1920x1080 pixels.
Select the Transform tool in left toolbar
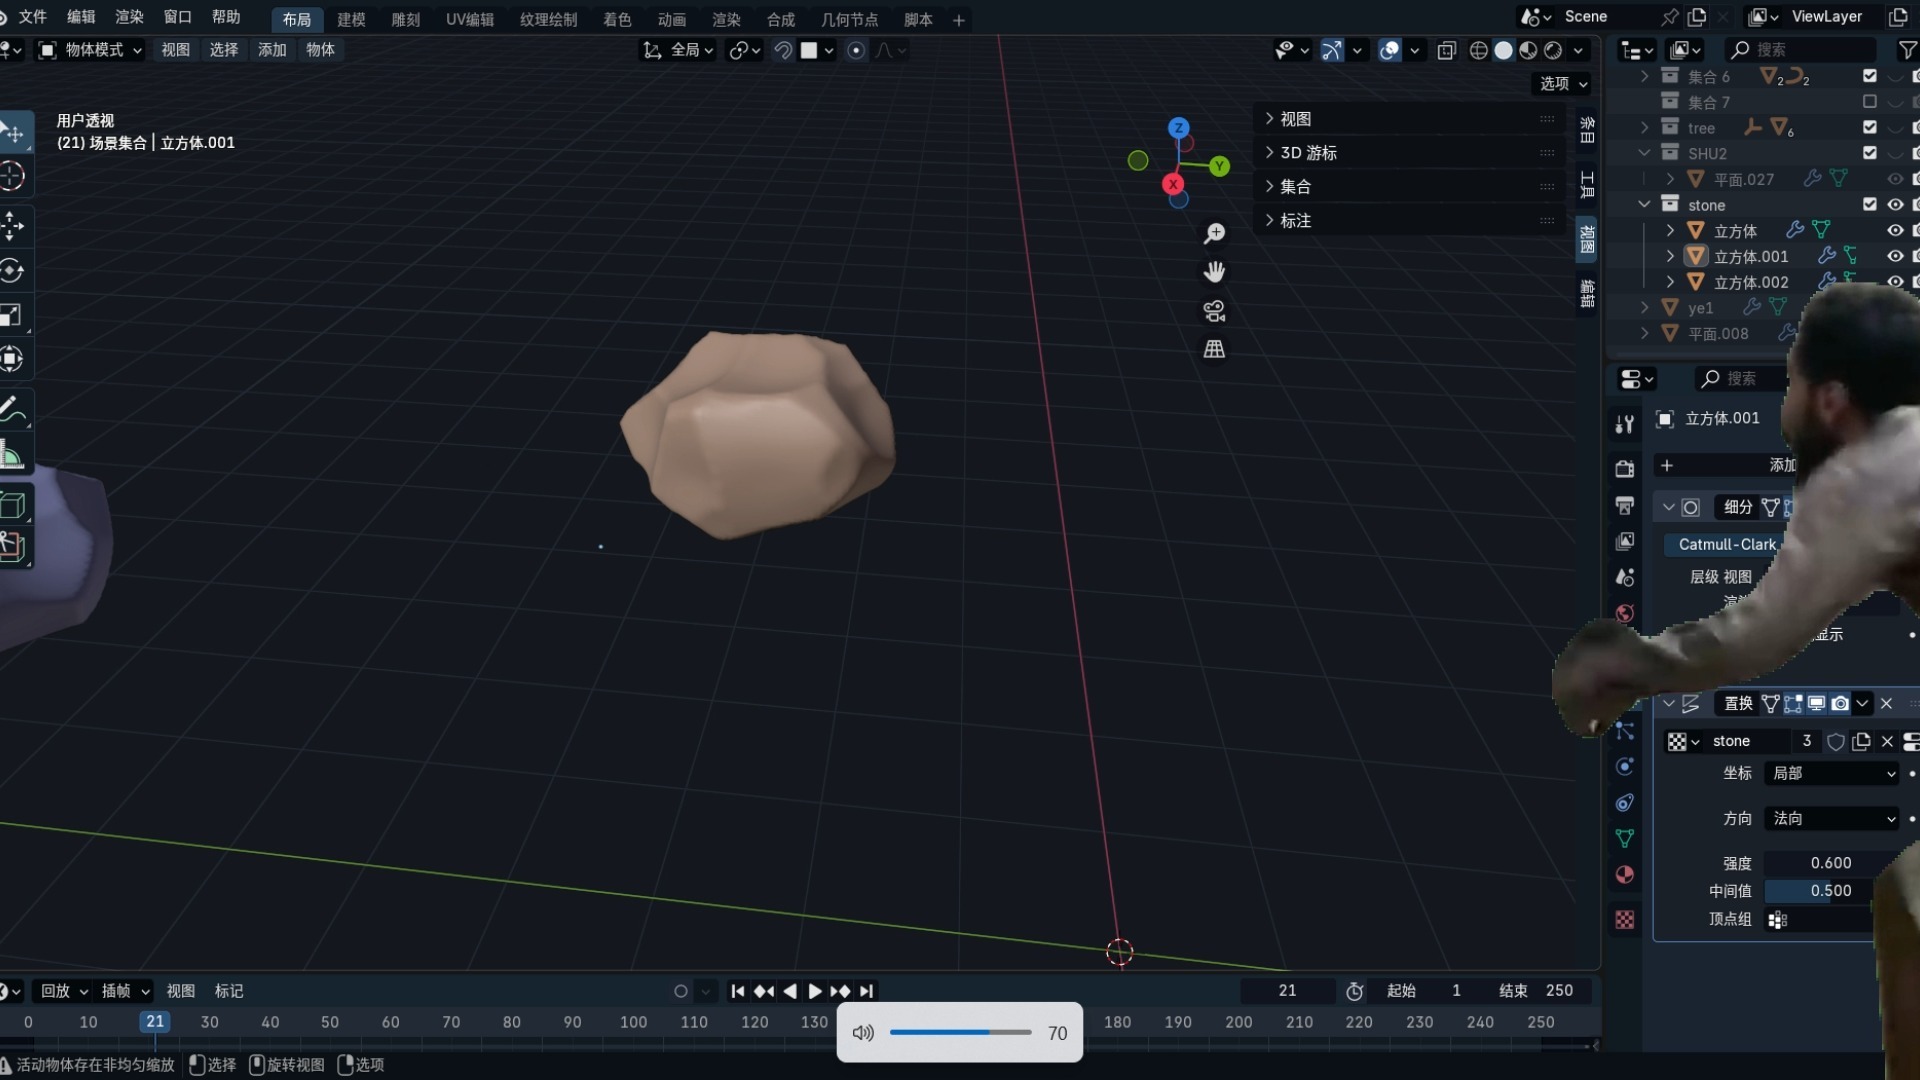coord(12,359)
